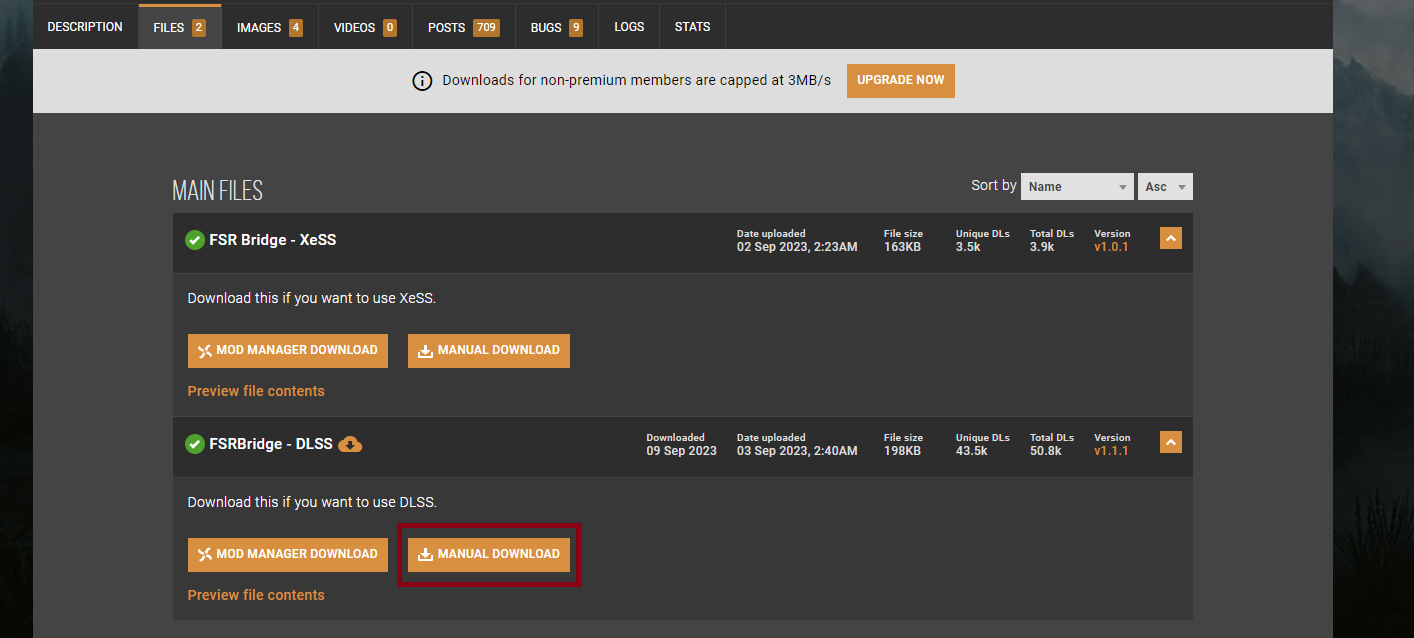Click the 163KB file size value

902,247
